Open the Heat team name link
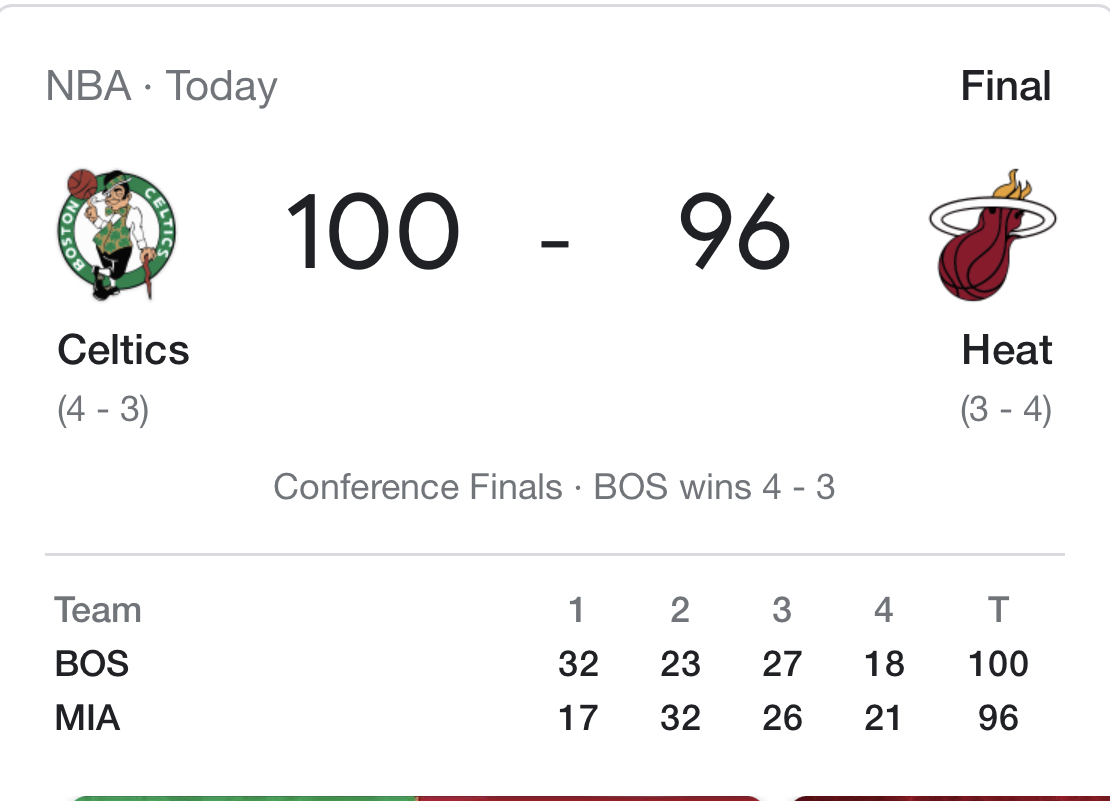The height and width of the screenshot is (801, 1110). [1007, 350]
